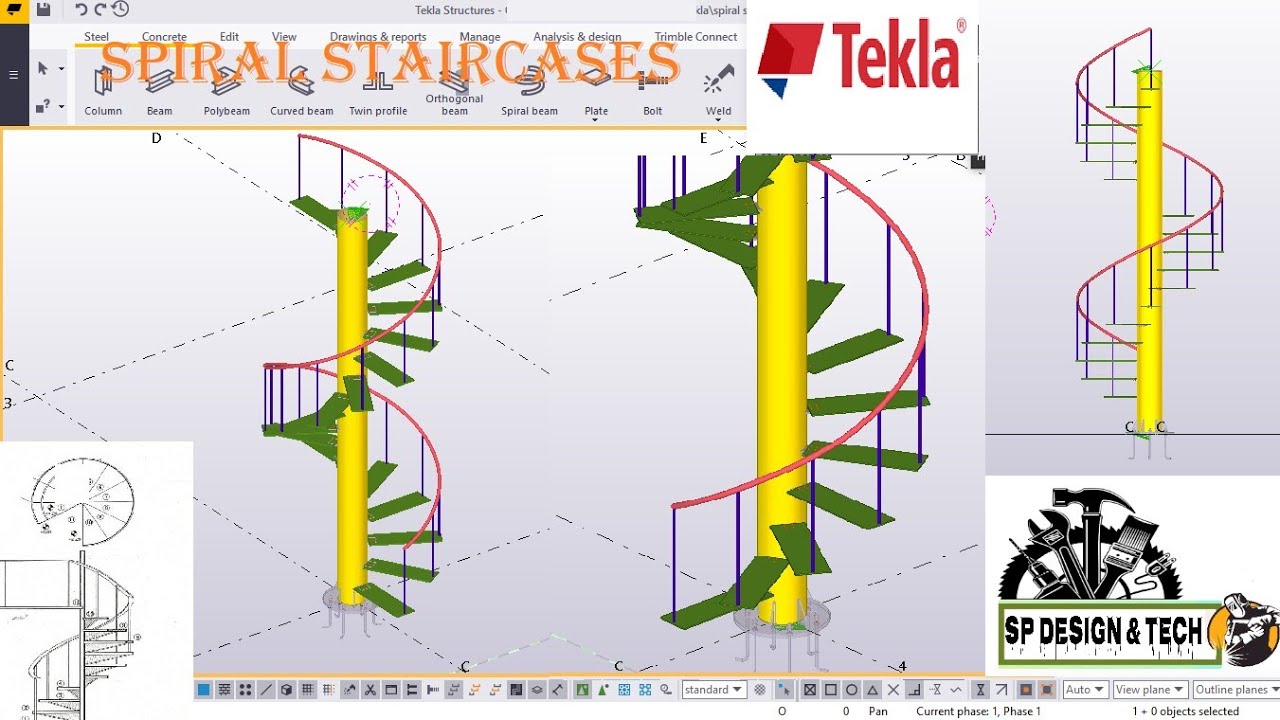Open the Trimble Connect tab
The height and width of the screenshot is (720, 1280).
[x=696, y=37]
